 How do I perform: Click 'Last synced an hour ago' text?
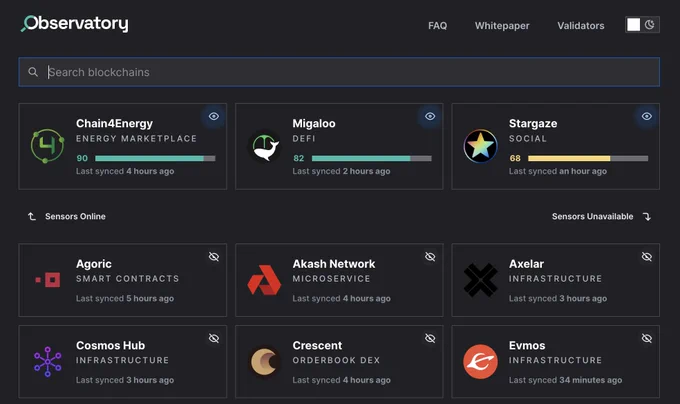(558, 171)
